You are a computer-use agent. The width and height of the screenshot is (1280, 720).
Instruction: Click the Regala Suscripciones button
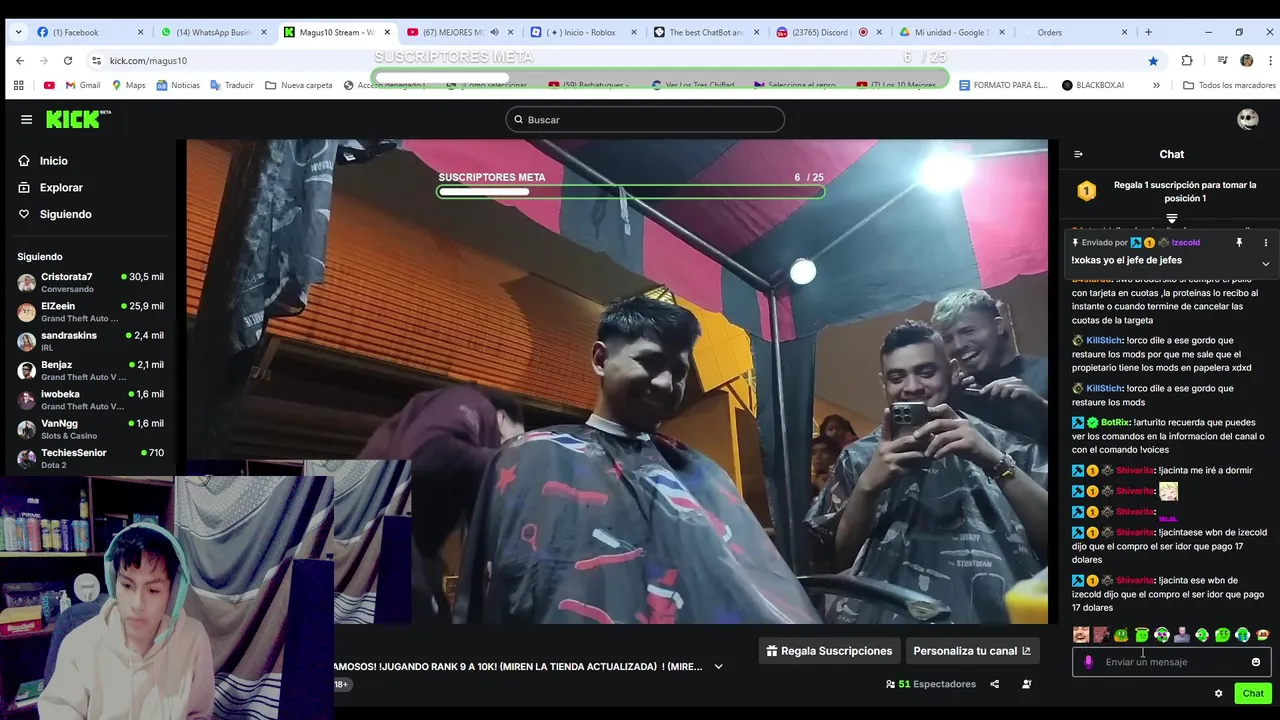coord(829,651)
